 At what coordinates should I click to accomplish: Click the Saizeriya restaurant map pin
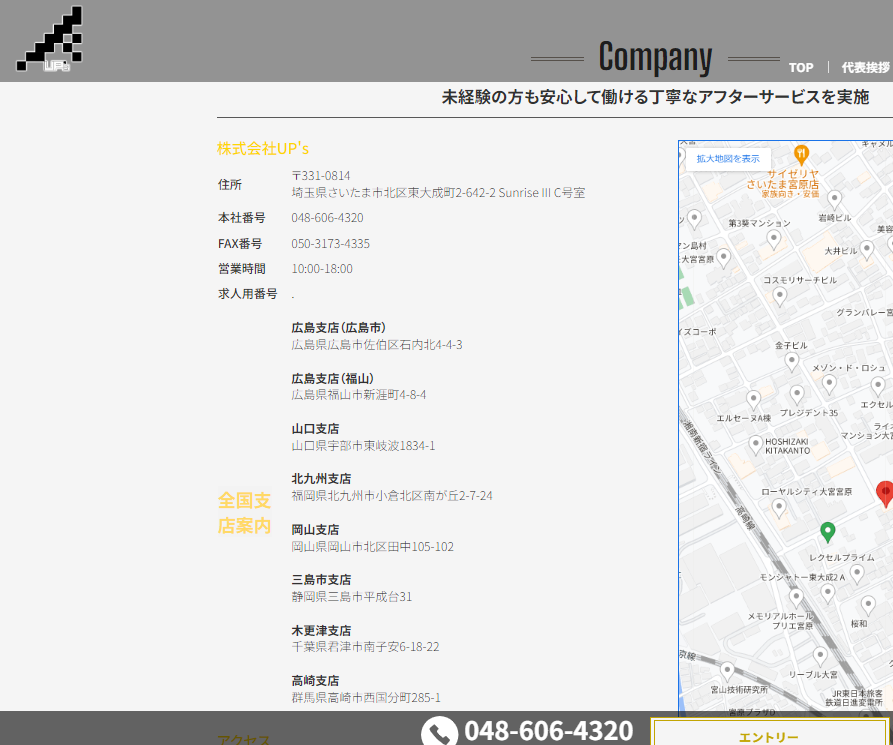tap(801, 154)
